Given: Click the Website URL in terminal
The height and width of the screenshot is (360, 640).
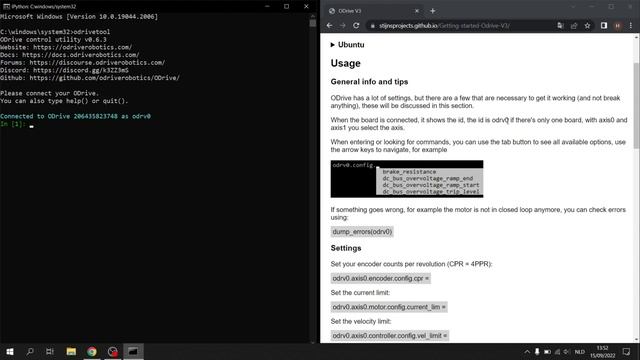Looking at the screenshot, I should coord(82,47).
